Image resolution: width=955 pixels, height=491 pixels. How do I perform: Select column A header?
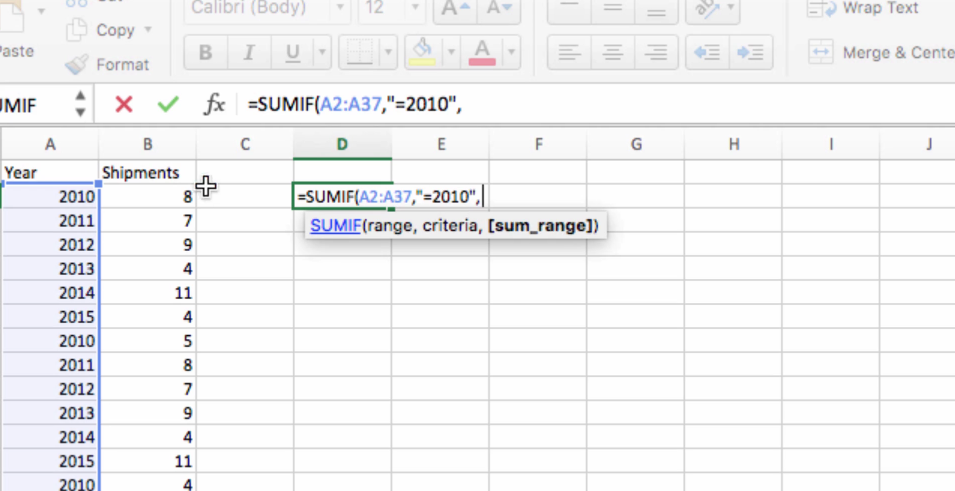pos(50,144)
